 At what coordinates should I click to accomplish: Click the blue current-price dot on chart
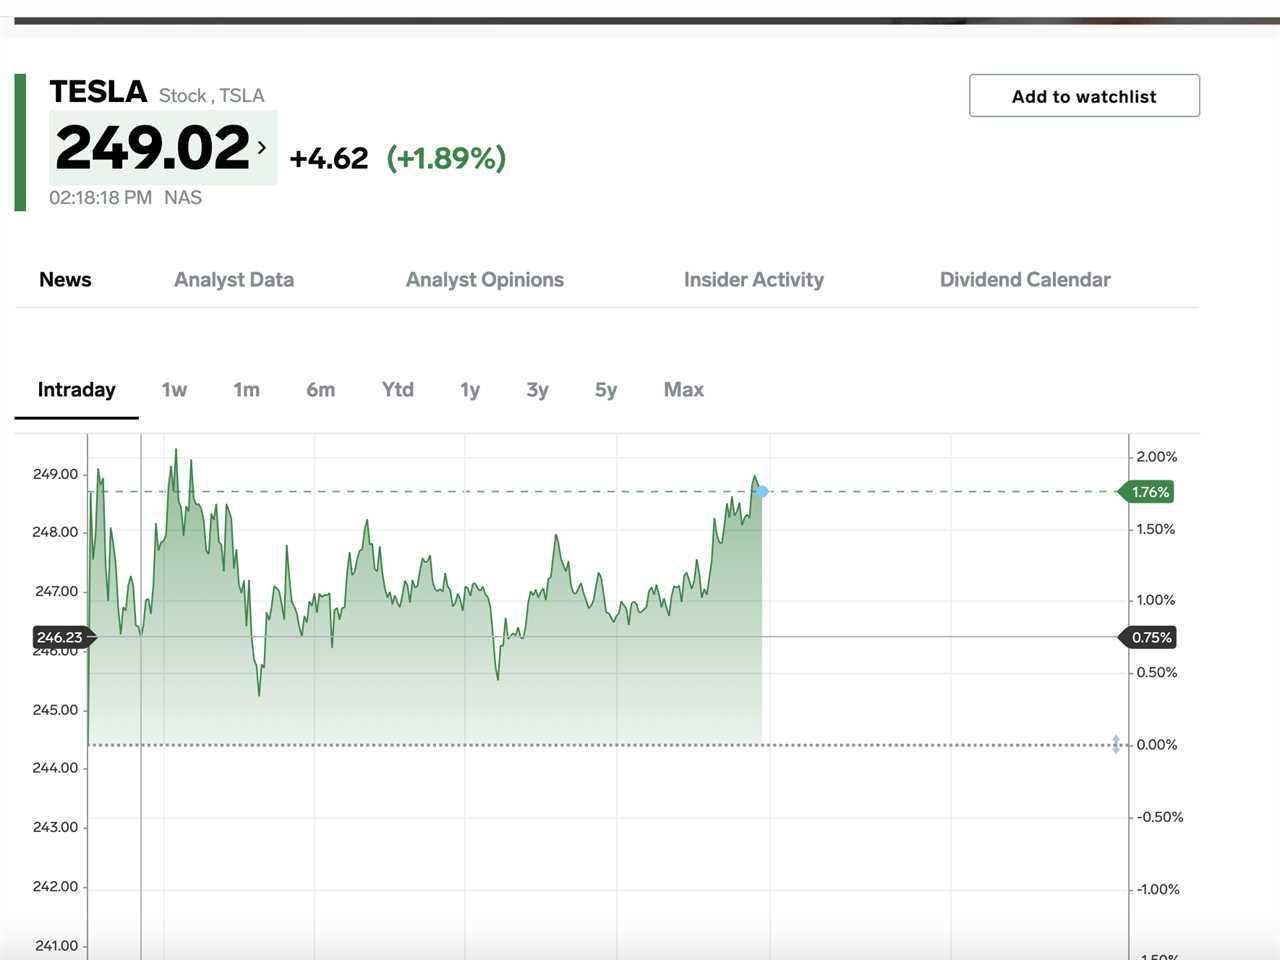762,492
